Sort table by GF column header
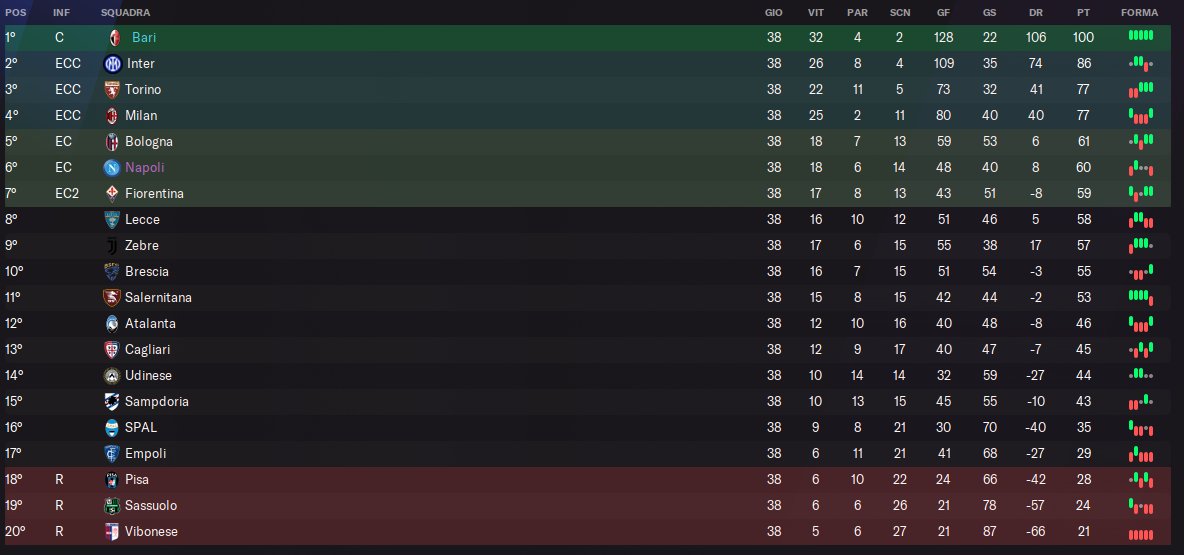This screenshot has width=1184, height=555. [x=943, y=13]
